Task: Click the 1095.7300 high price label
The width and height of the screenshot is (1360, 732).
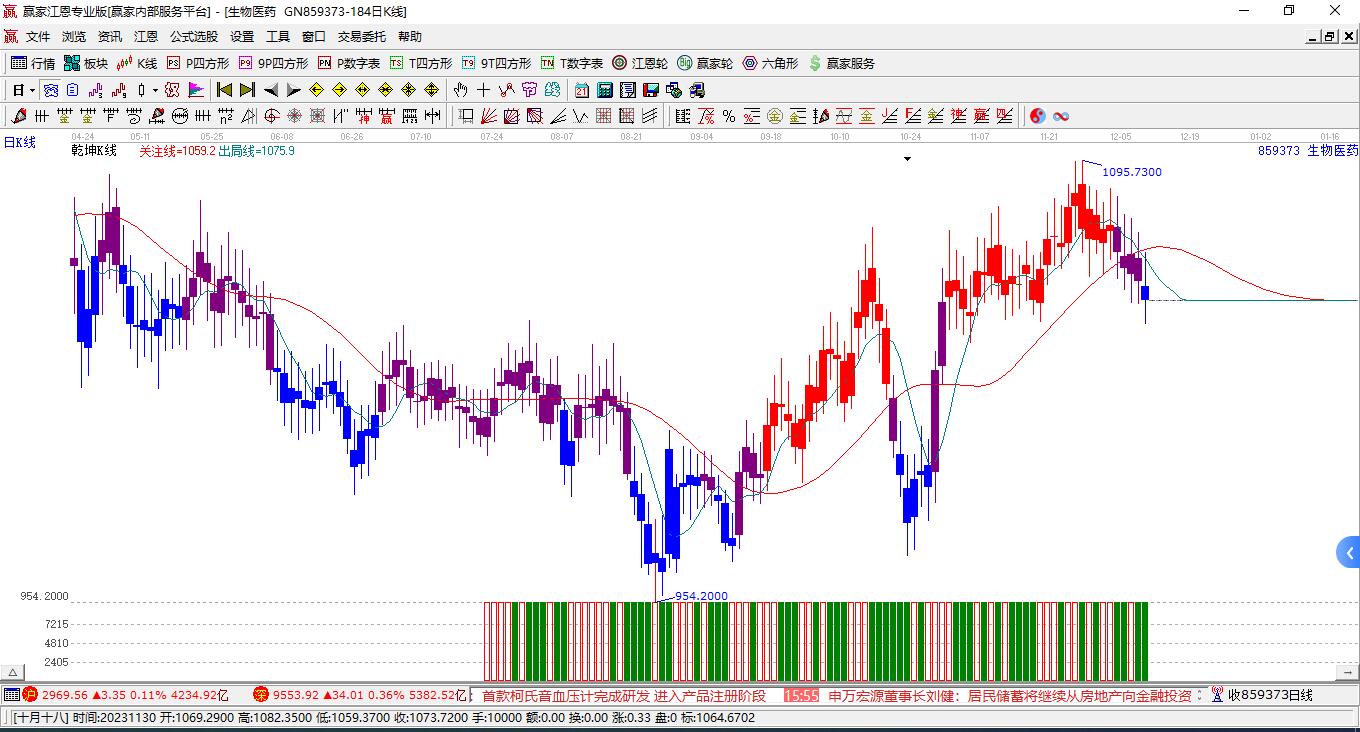Action: tap(1132, 172)
